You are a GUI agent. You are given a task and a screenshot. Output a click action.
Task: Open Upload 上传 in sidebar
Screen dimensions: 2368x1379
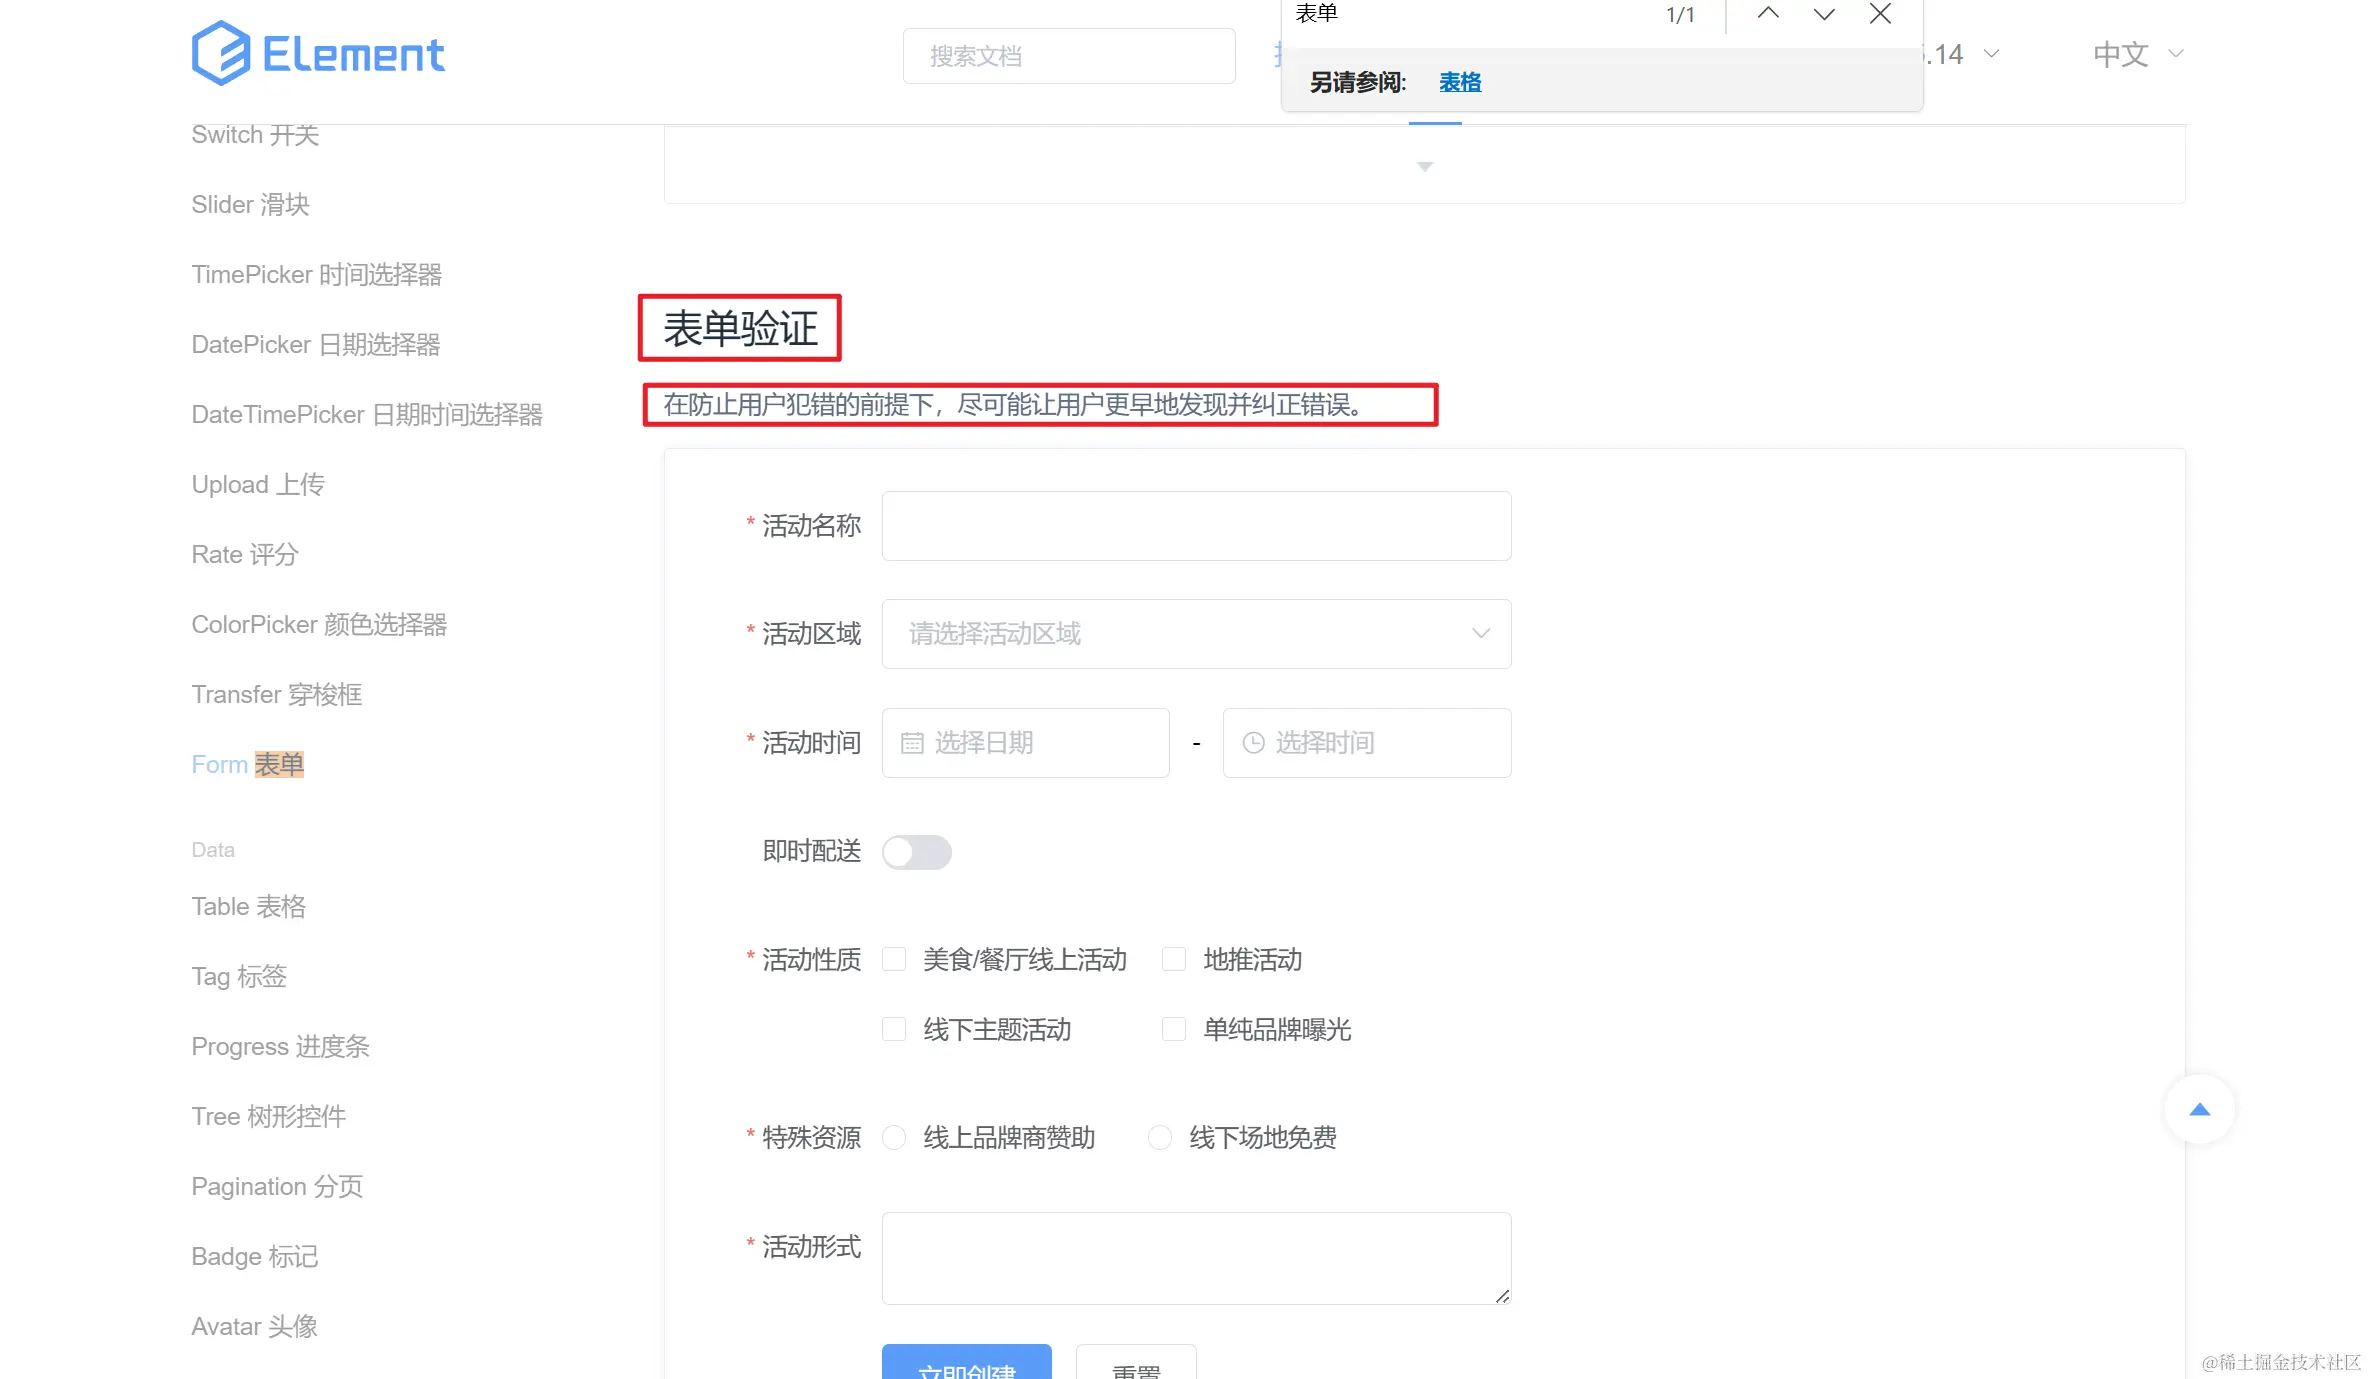click(x=258, y=484)
